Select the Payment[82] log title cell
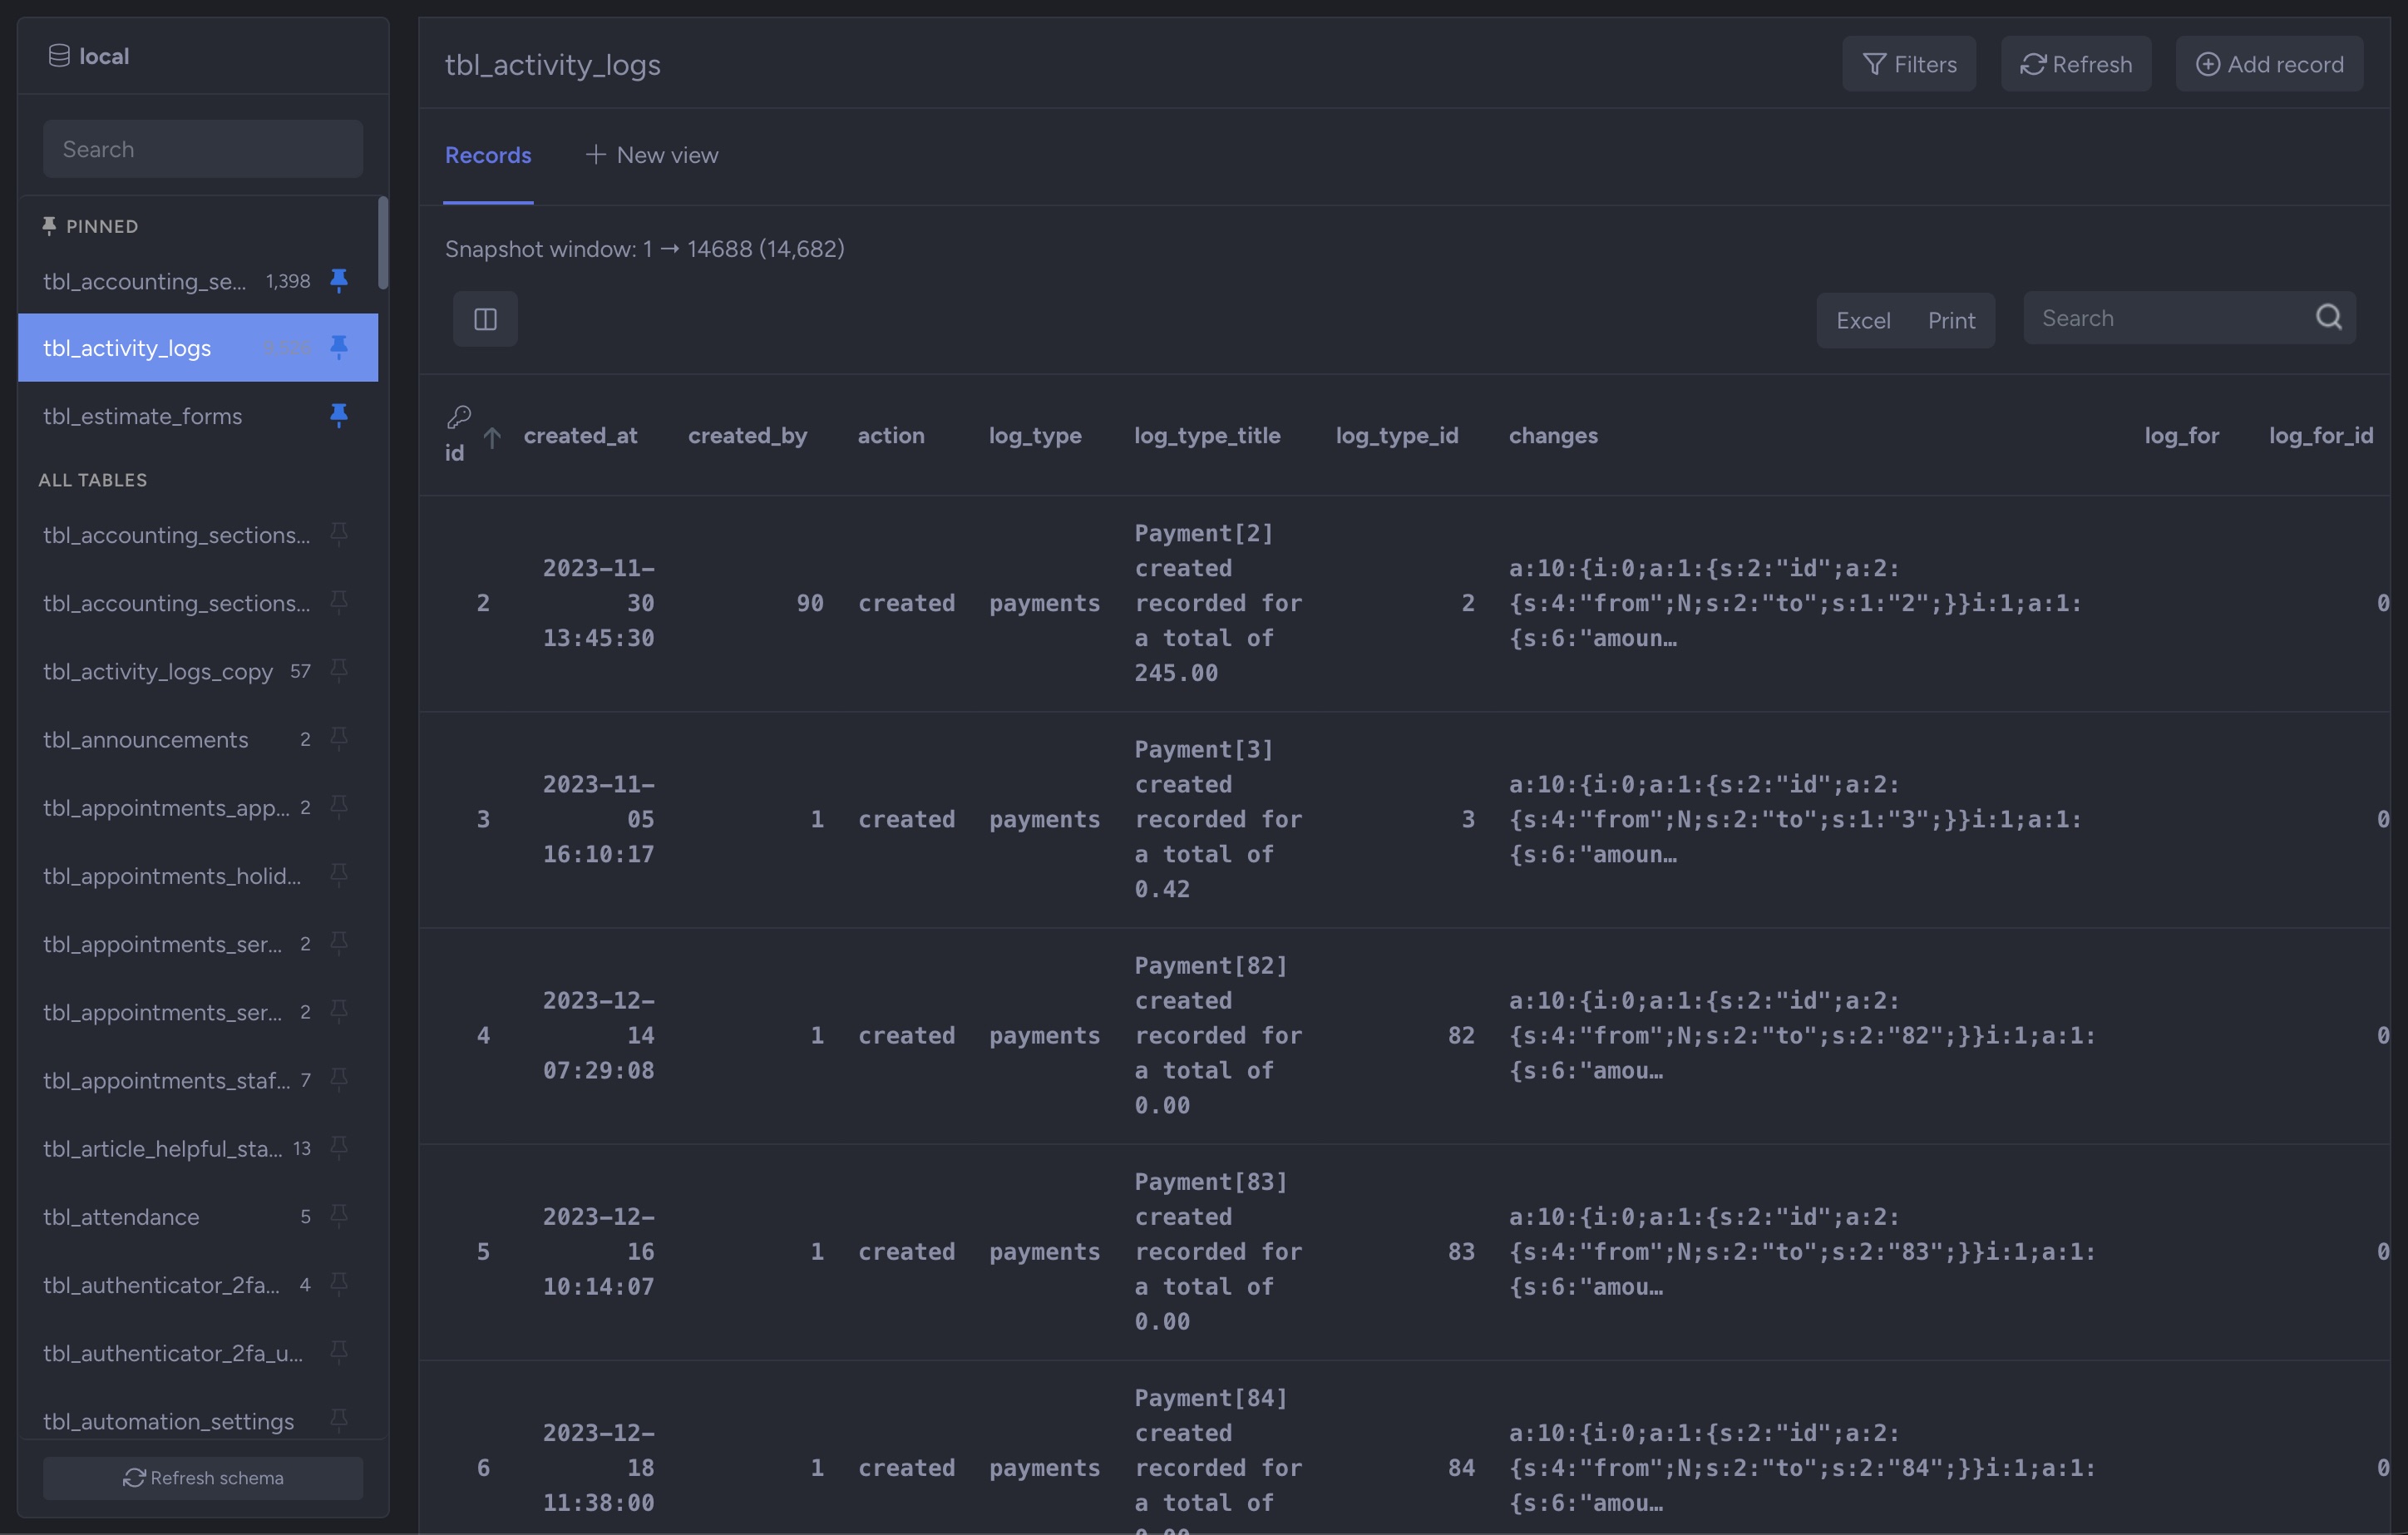The image size is (2408, 1535). (1218, 1035)
